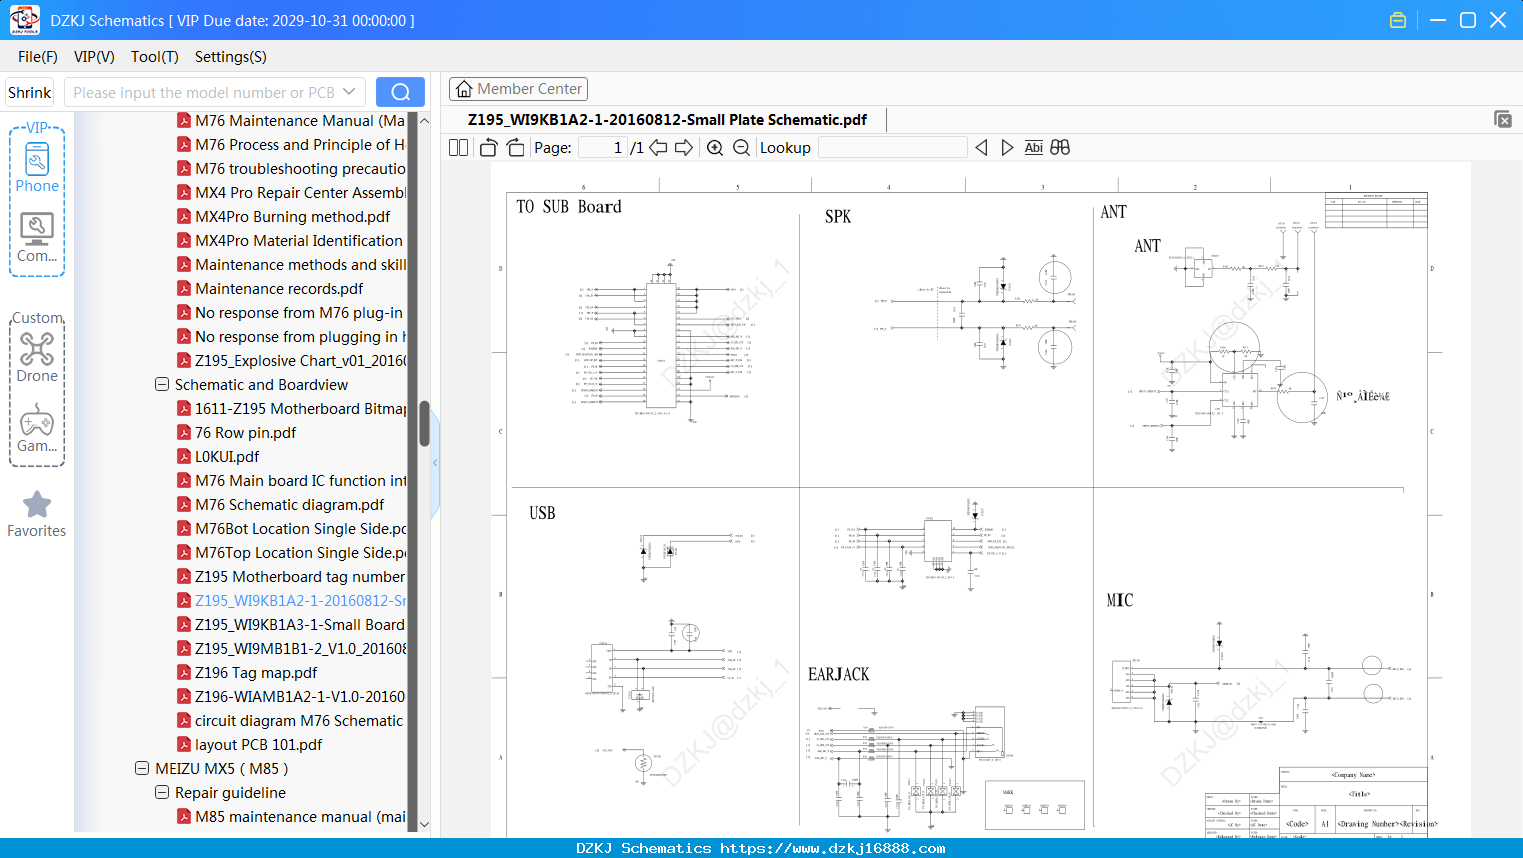
Task: Open the Settings(S) menu
Action: (x=231, y=57)
